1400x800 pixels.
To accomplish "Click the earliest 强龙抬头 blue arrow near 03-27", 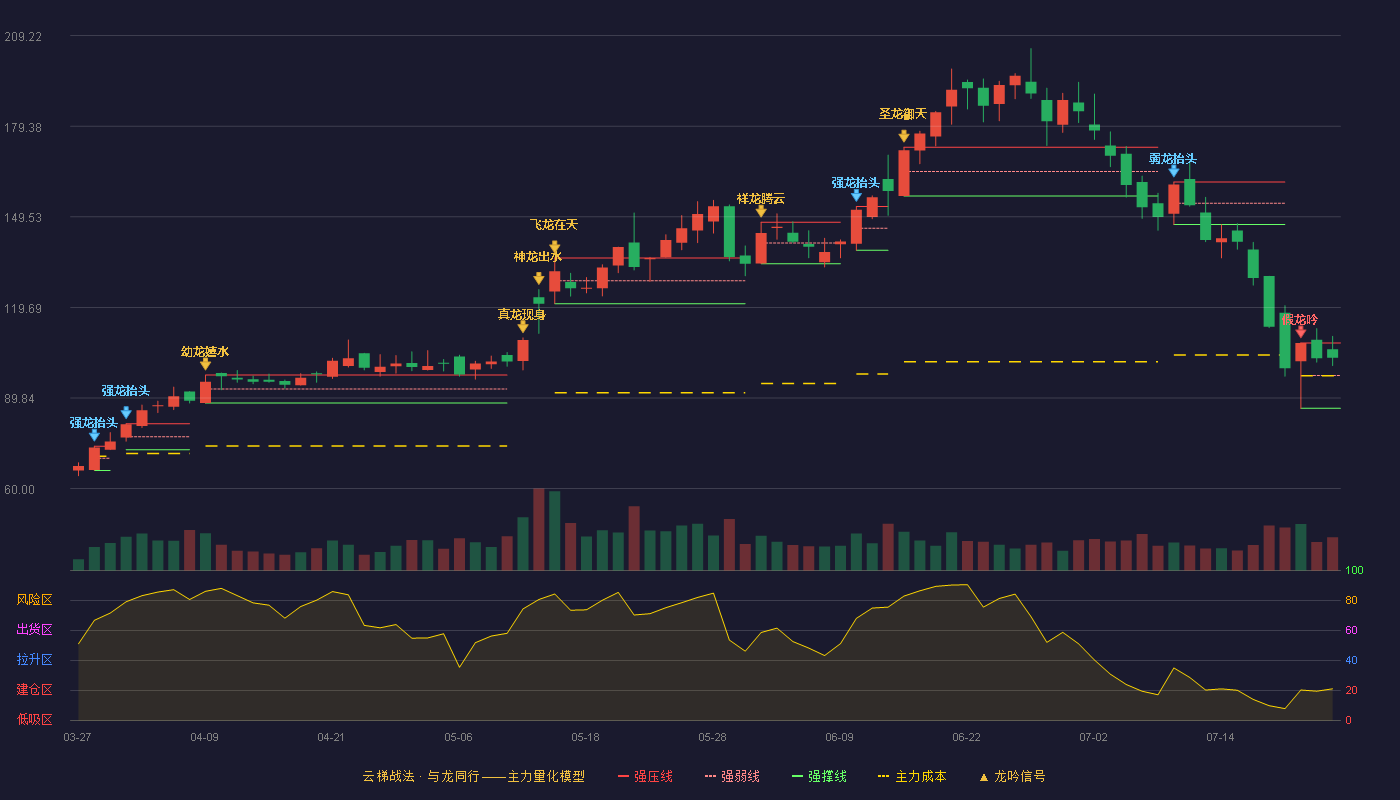I will [94, 435].
